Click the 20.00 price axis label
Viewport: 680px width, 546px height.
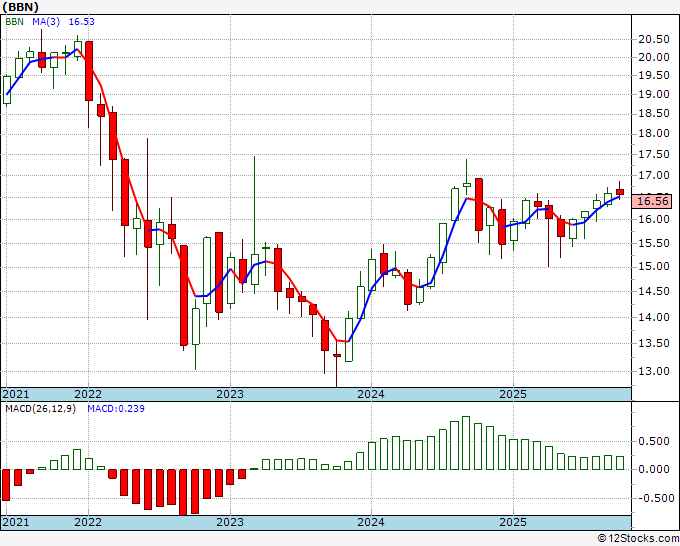(654, 57)
